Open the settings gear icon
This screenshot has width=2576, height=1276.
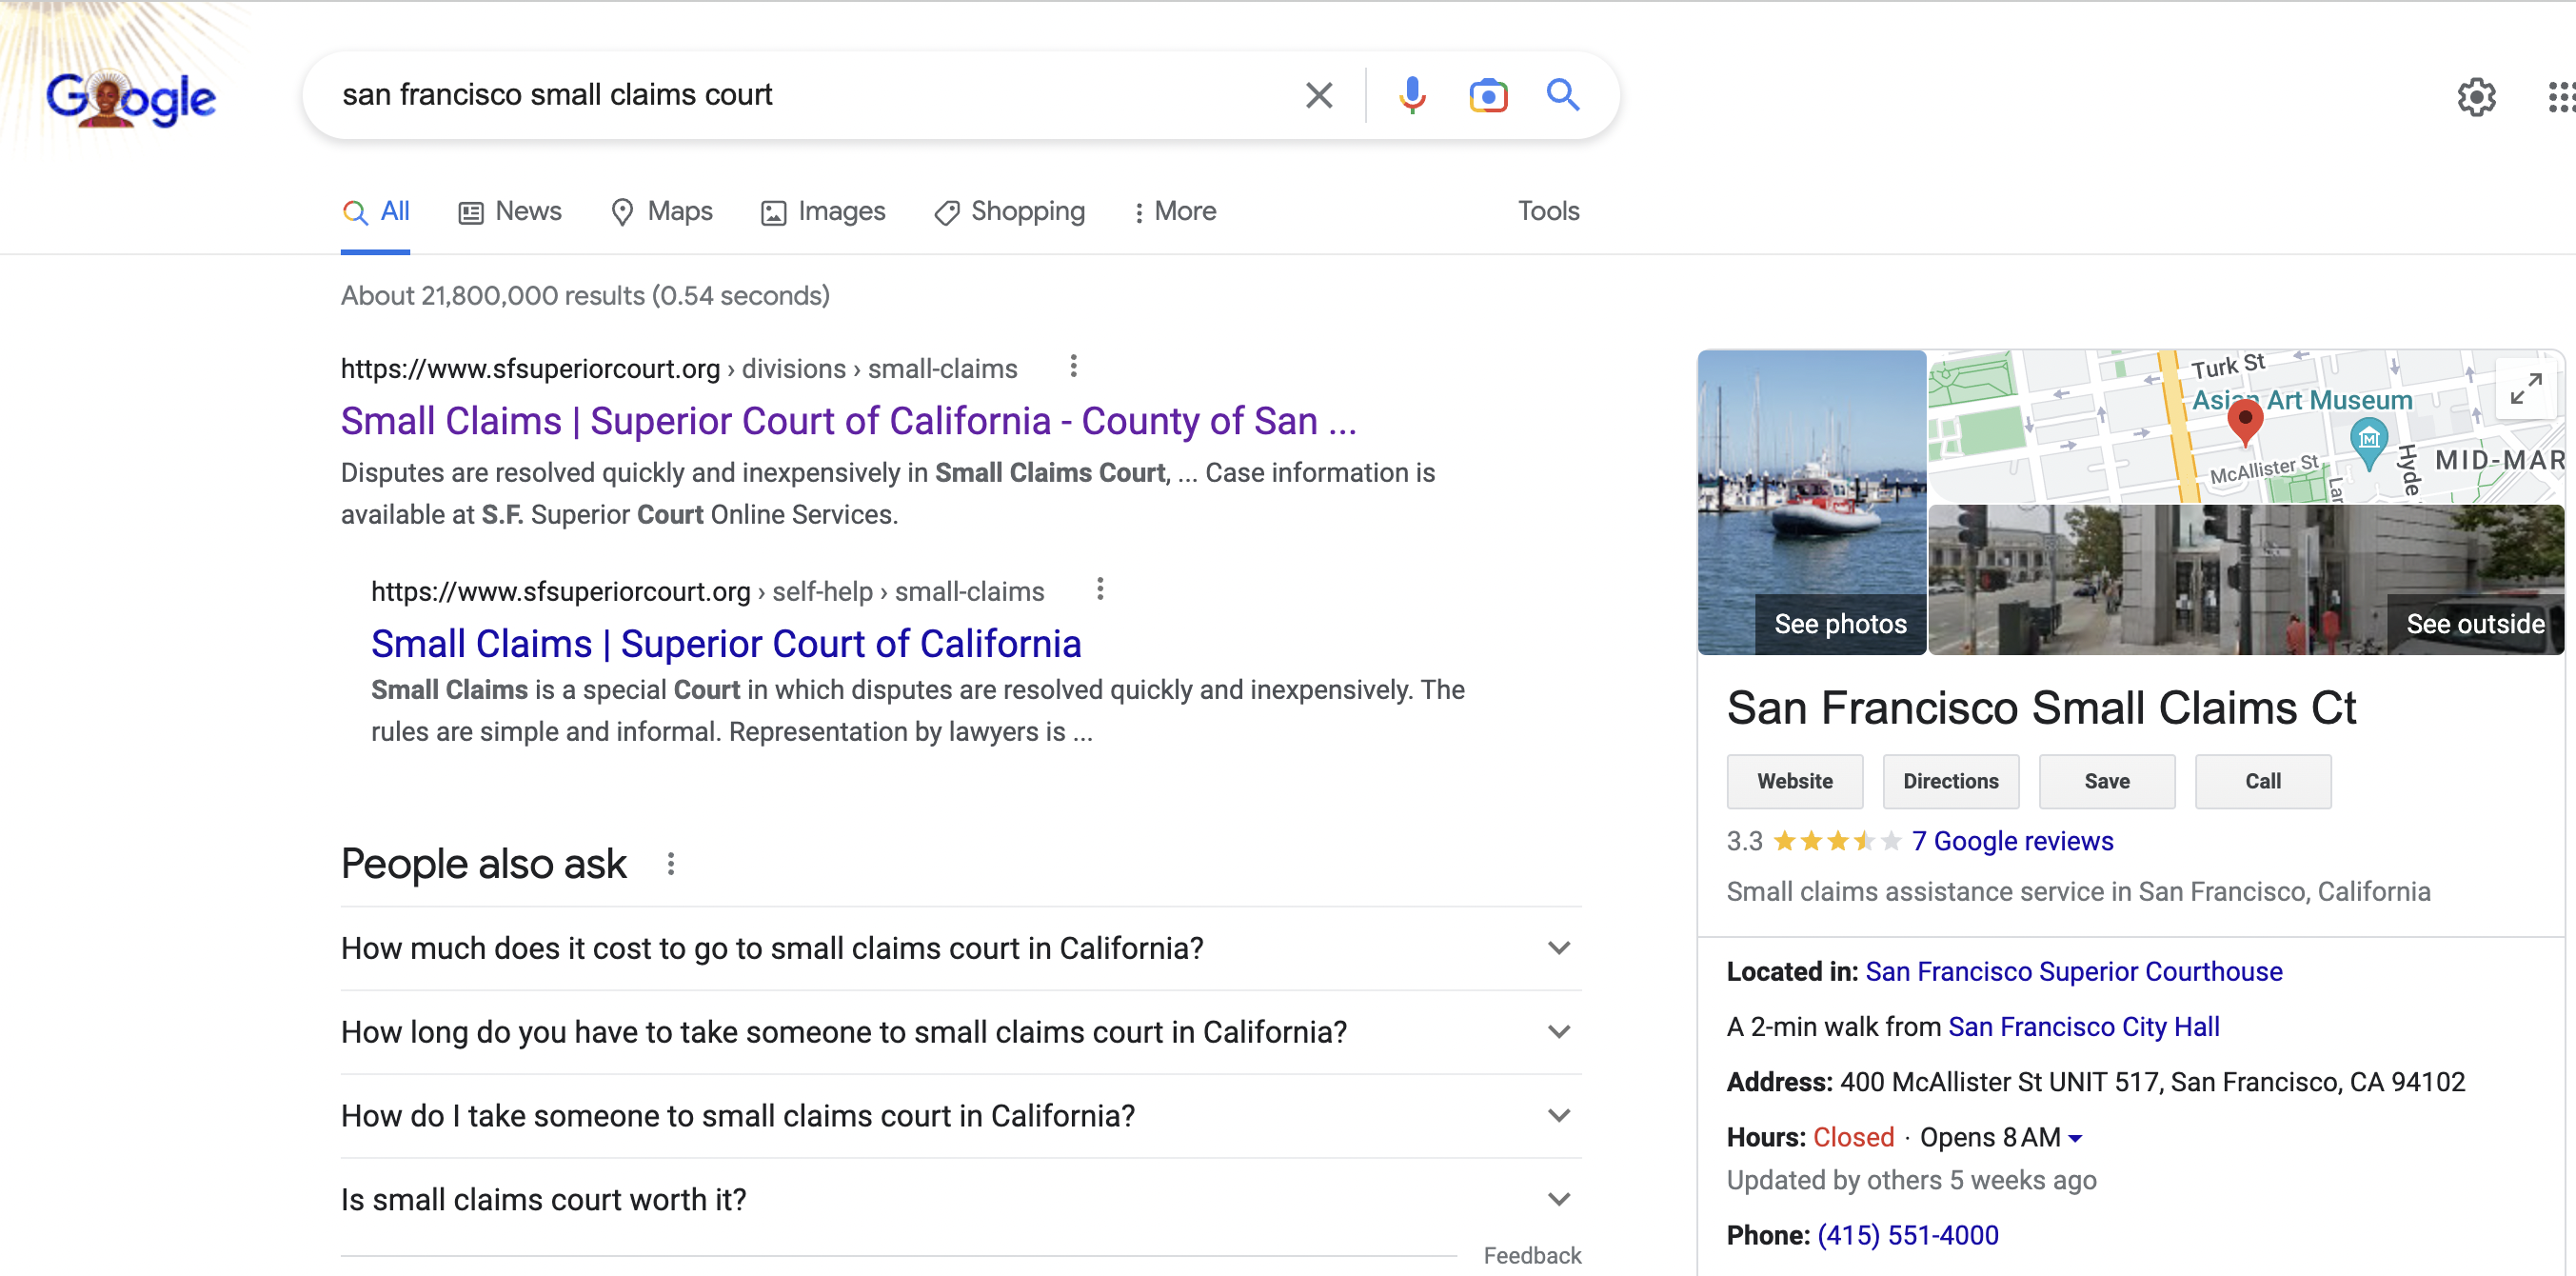[x=2476, y=97]
